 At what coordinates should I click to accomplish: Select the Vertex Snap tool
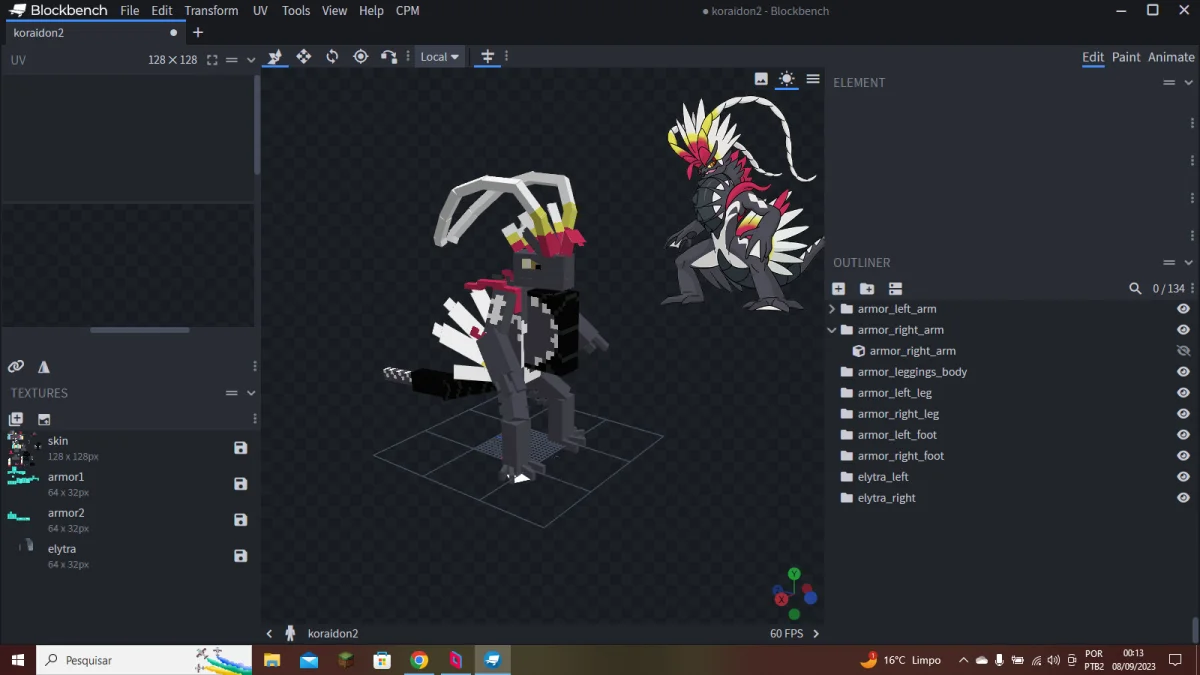[x=389, y=57]
